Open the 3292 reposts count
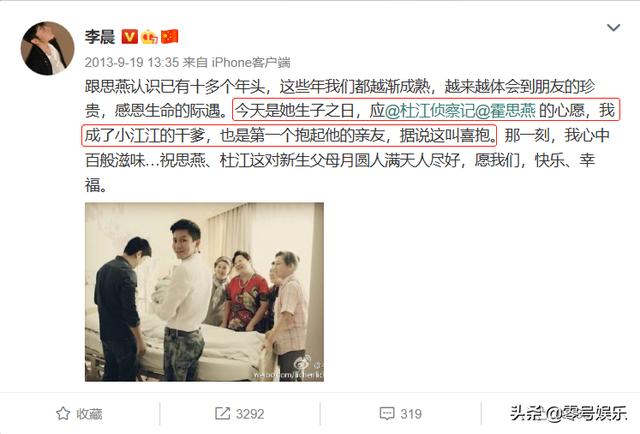640x434 pixels. coord(250,414)
